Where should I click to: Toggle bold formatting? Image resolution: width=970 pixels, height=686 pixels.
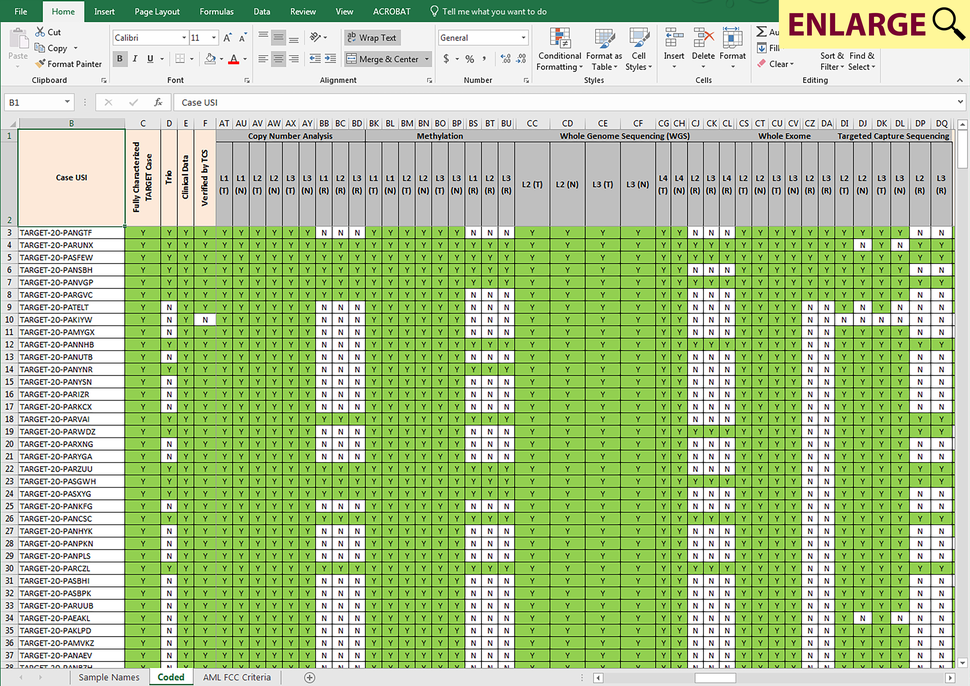pyautogui.click(x=119, y=58)
